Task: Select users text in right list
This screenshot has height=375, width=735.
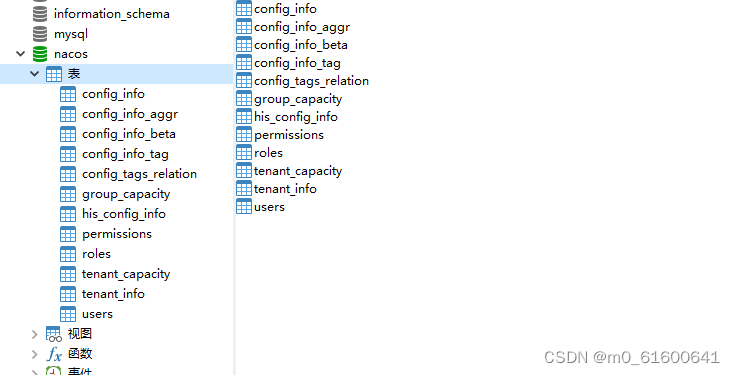Action: click(270, 207)
